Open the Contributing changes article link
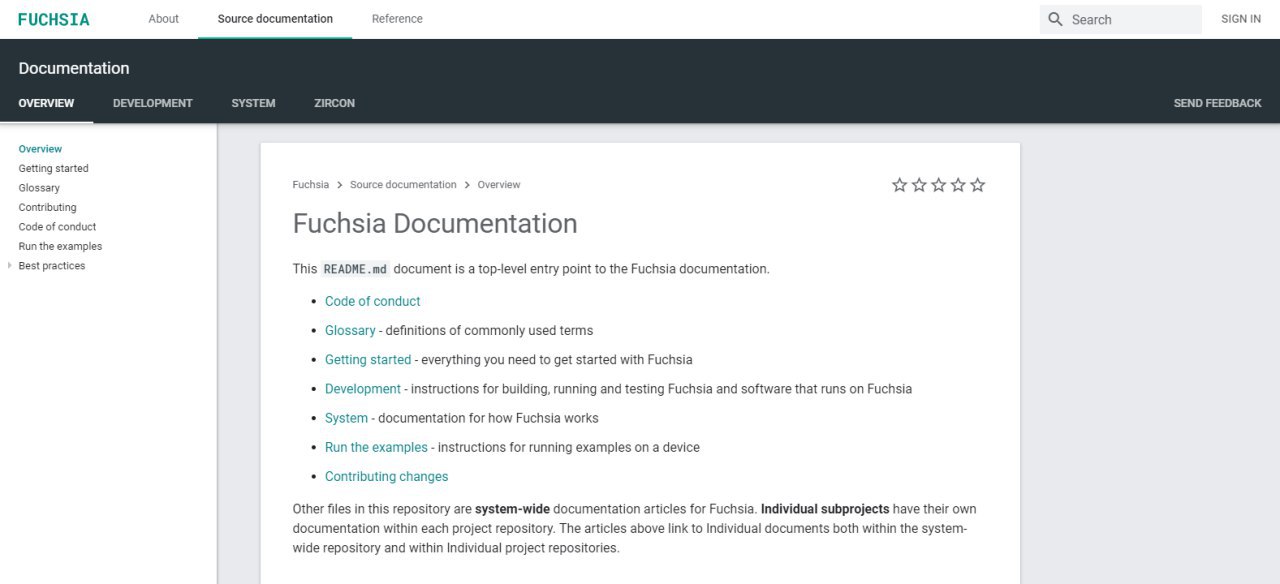The width and height of the screenshot is (1280, 584). (386, 477)
